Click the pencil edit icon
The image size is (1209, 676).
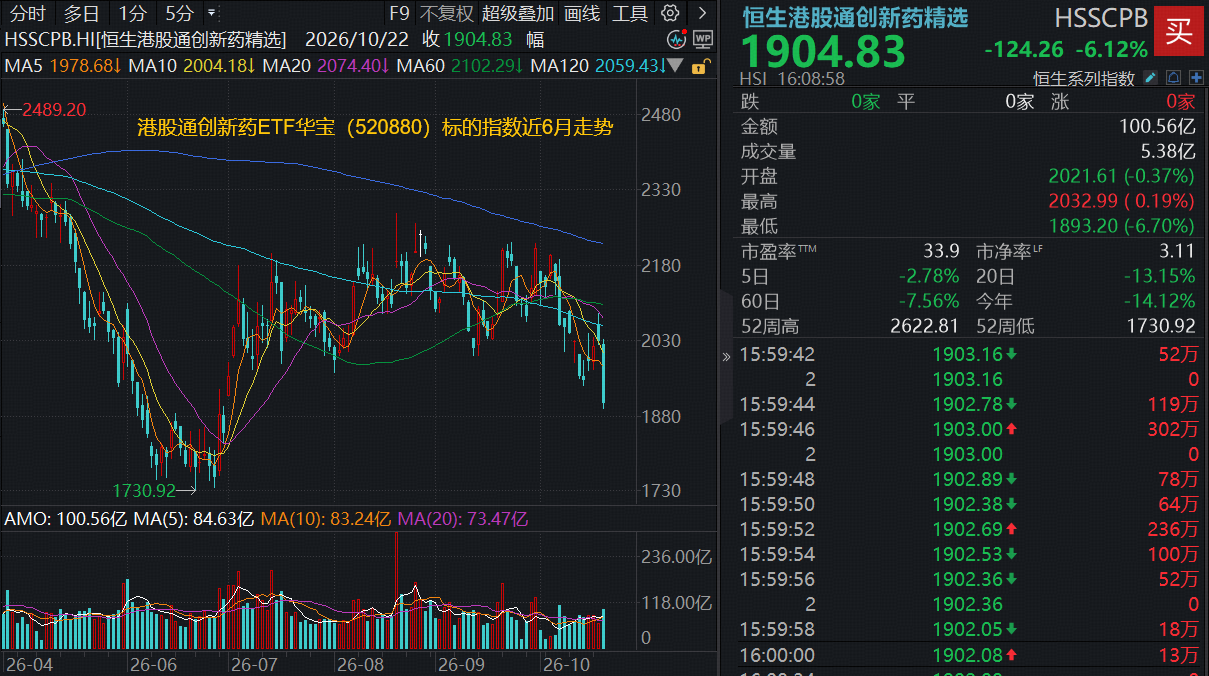[1150, 78]
